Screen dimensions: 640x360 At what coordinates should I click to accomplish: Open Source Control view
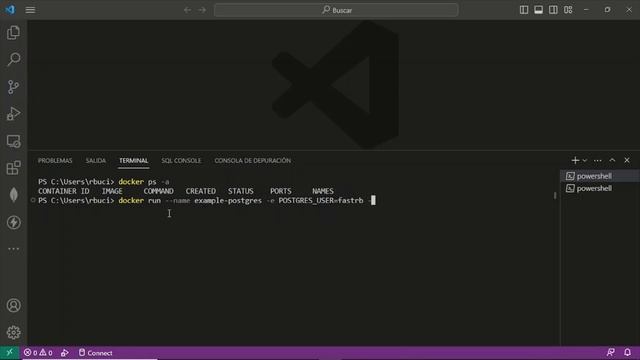tap(13, 87)
